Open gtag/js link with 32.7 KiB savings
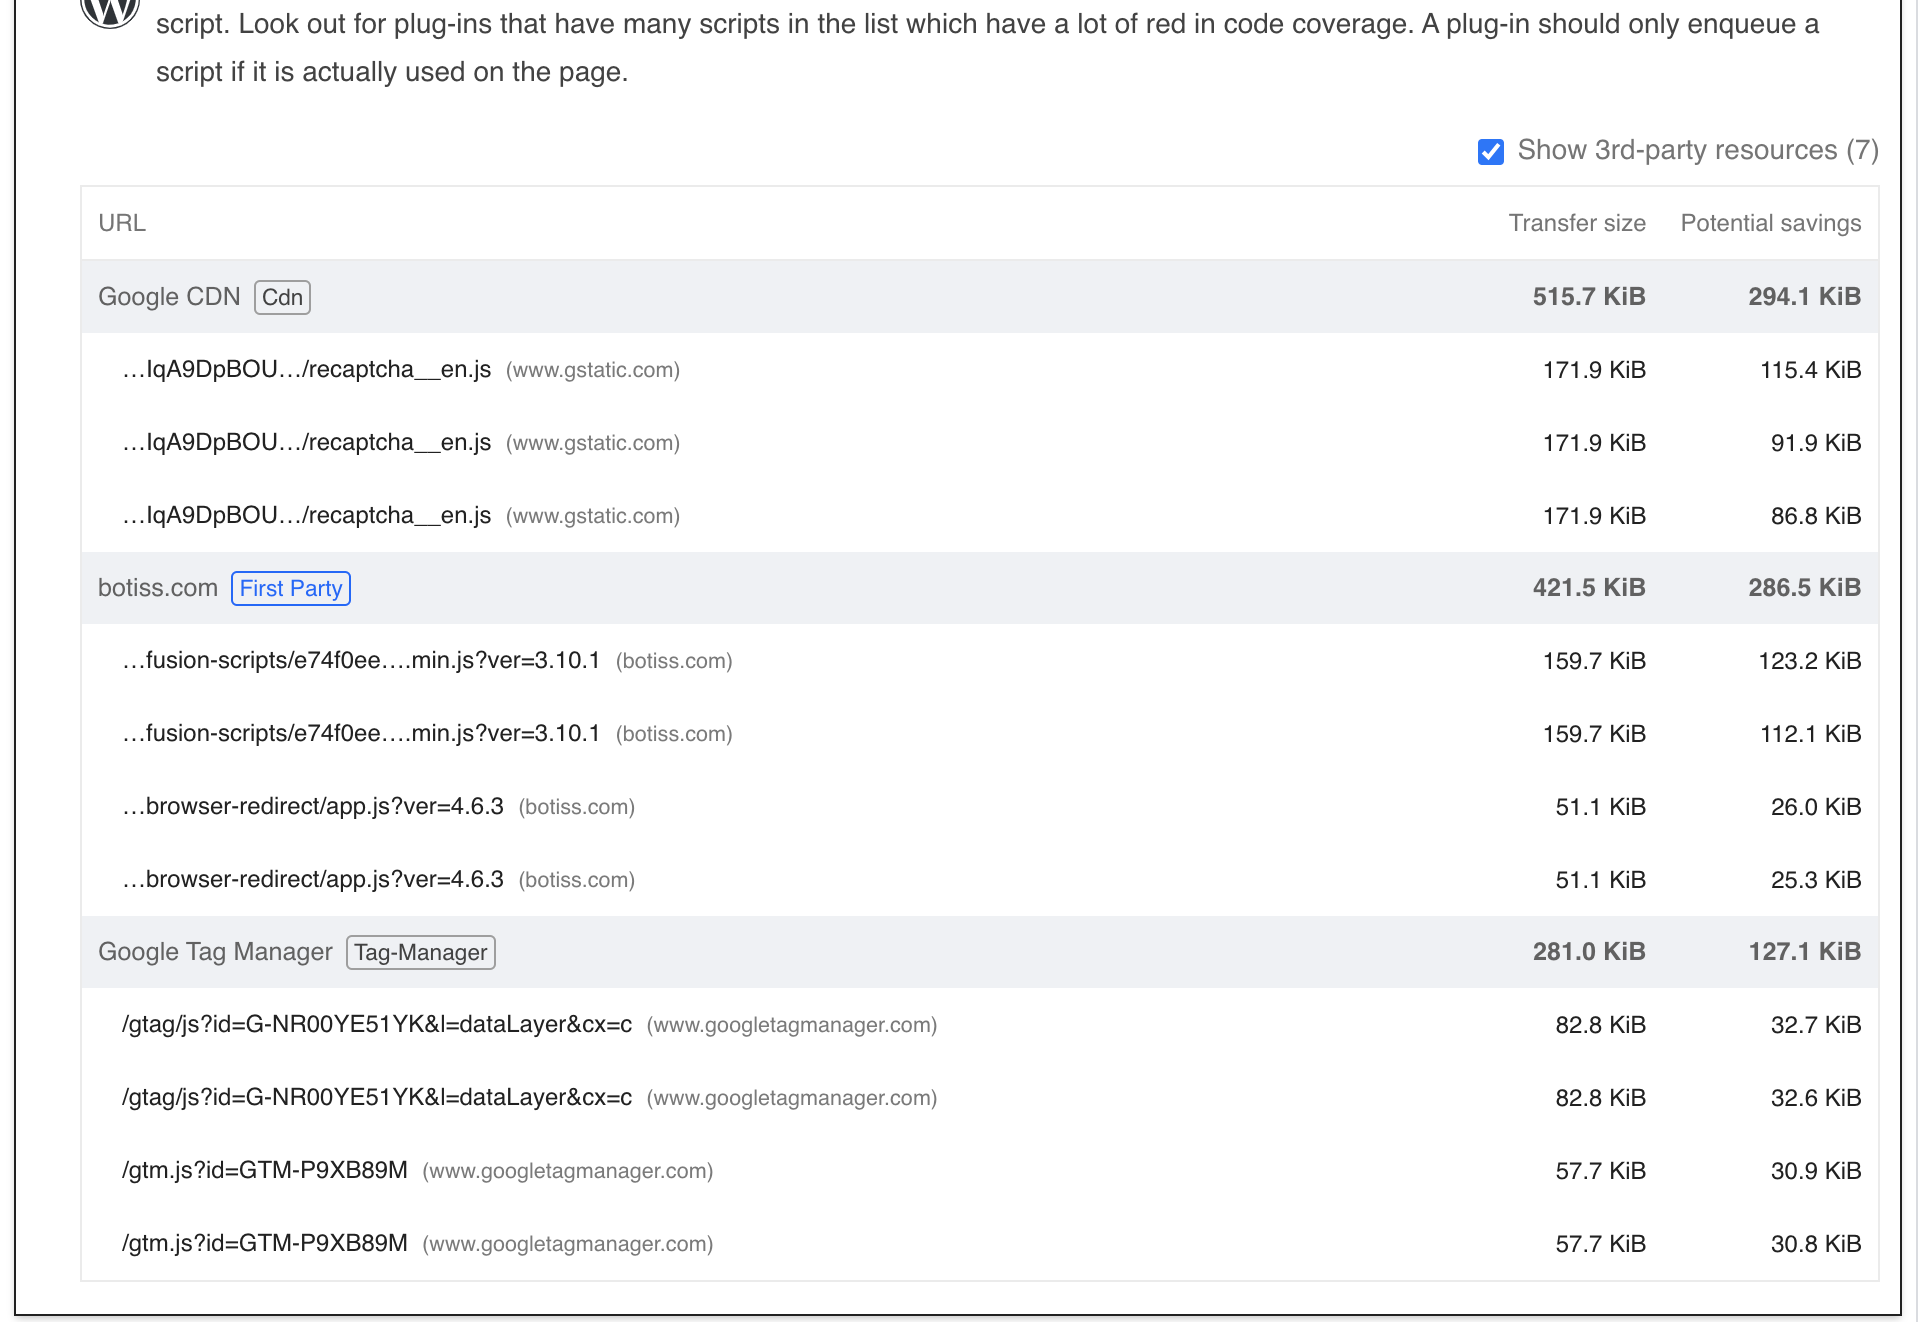The width and height of the screenshot is (1932, 1322). [377, 1025]
